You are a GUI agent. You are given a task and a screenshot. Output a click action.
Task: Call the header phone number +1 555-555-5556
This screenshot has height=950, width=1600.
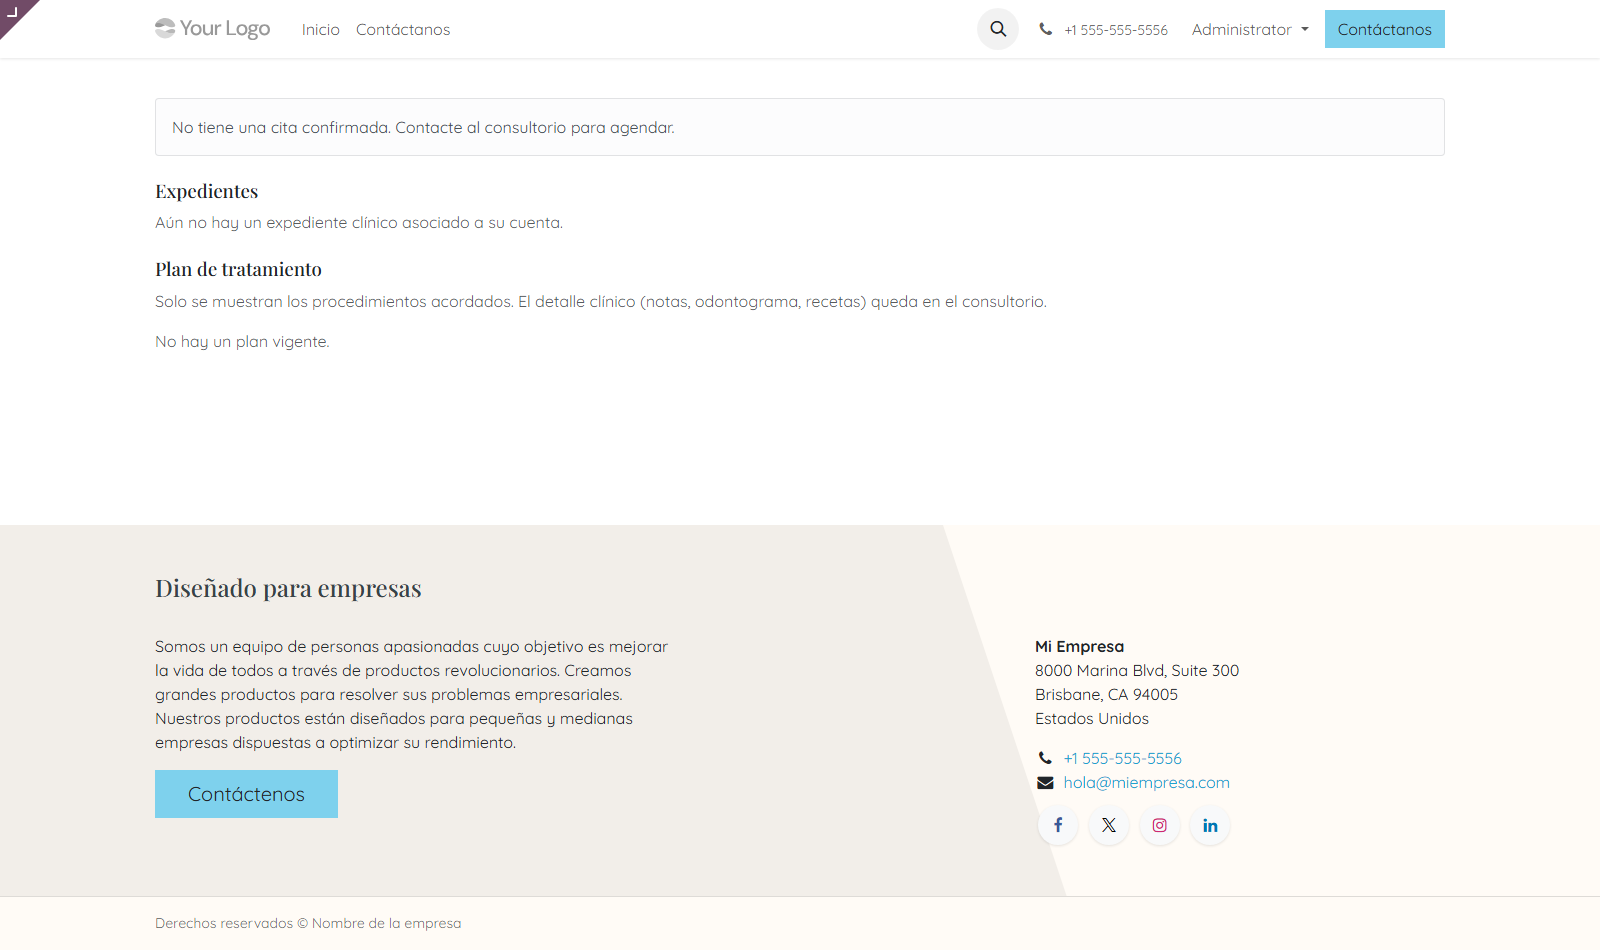click(1116, 30)
